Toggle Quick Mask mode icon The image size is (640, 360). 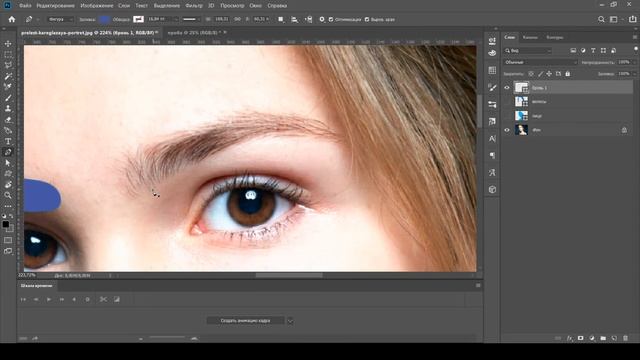tap(8, 240)
